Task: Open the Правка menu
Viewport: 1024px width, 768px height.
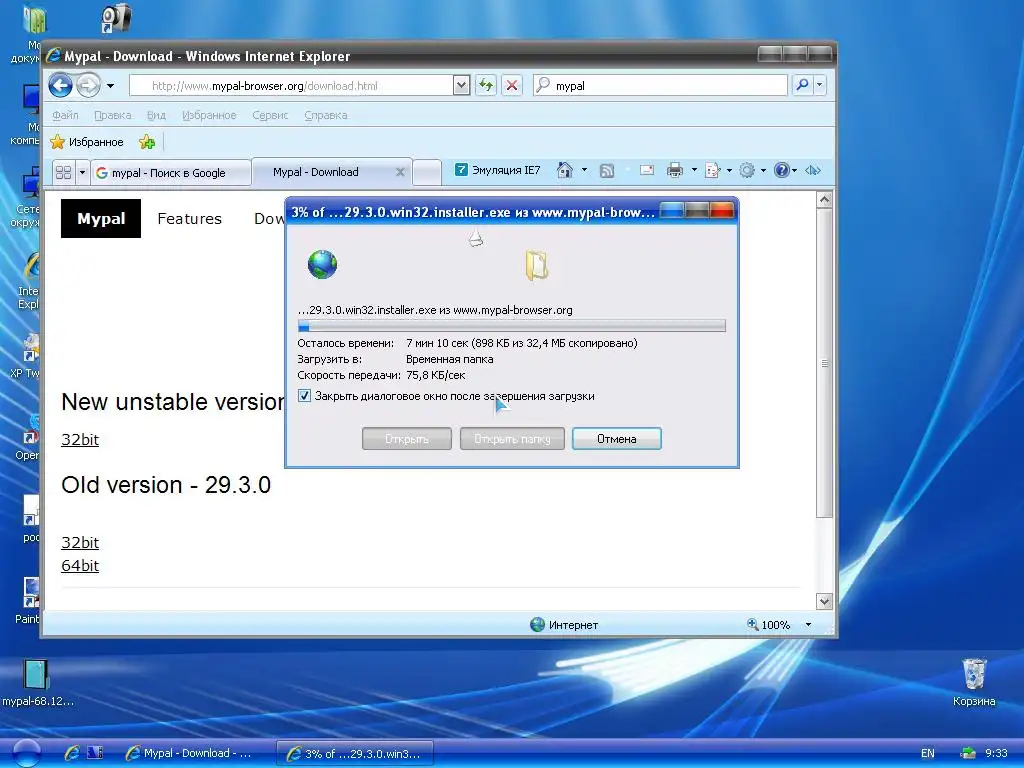Action: click(x=112, y=115)
